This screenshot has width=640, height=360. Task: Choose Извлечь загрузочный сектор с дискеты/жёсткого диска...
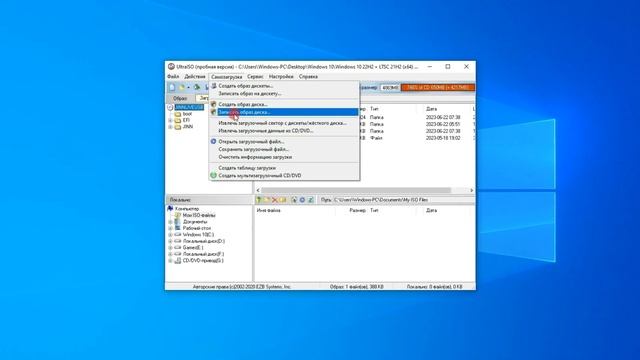tap(284, 123)
